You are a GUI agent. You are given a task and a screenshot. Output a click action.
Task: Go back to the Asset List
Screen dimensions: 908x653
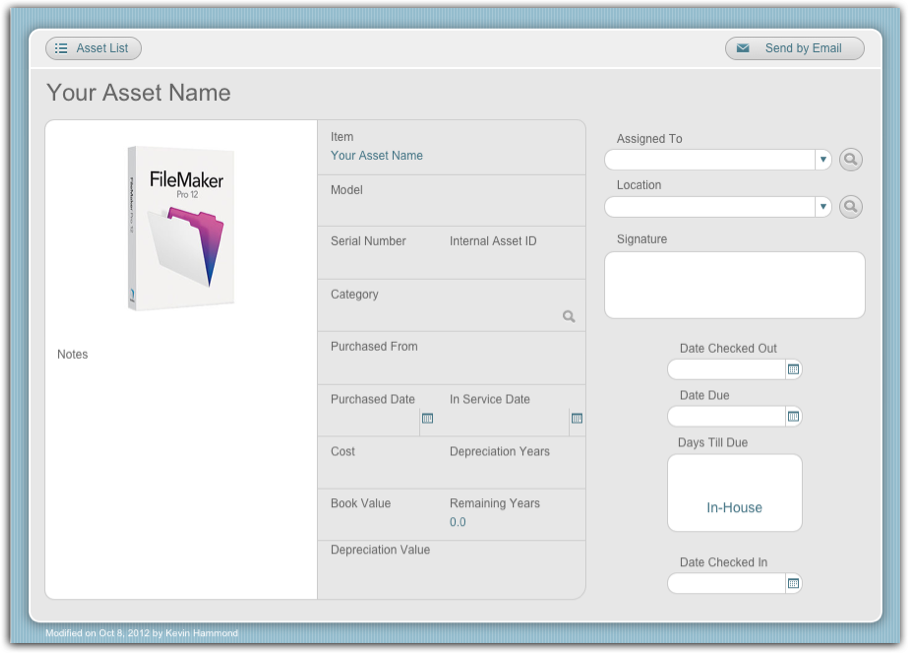tap(93, 47)
